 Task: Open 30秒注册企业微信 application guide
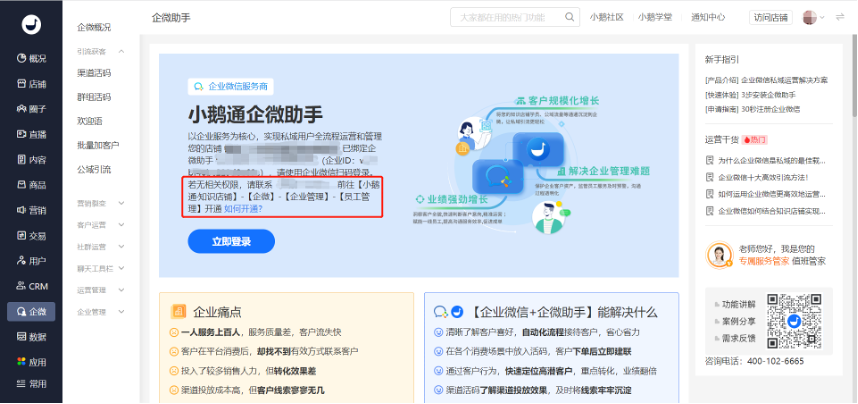tap(770, 109)
